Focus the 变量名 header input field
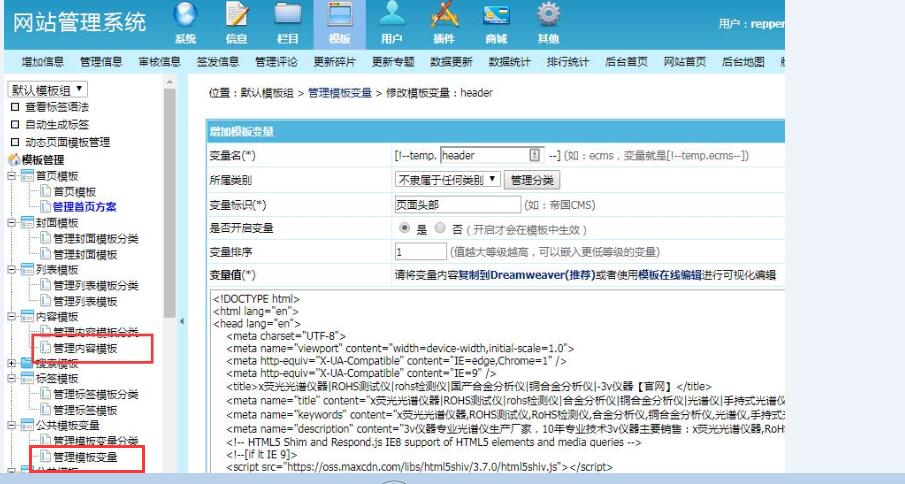This screenshot has height=484, width=905. 491,155
